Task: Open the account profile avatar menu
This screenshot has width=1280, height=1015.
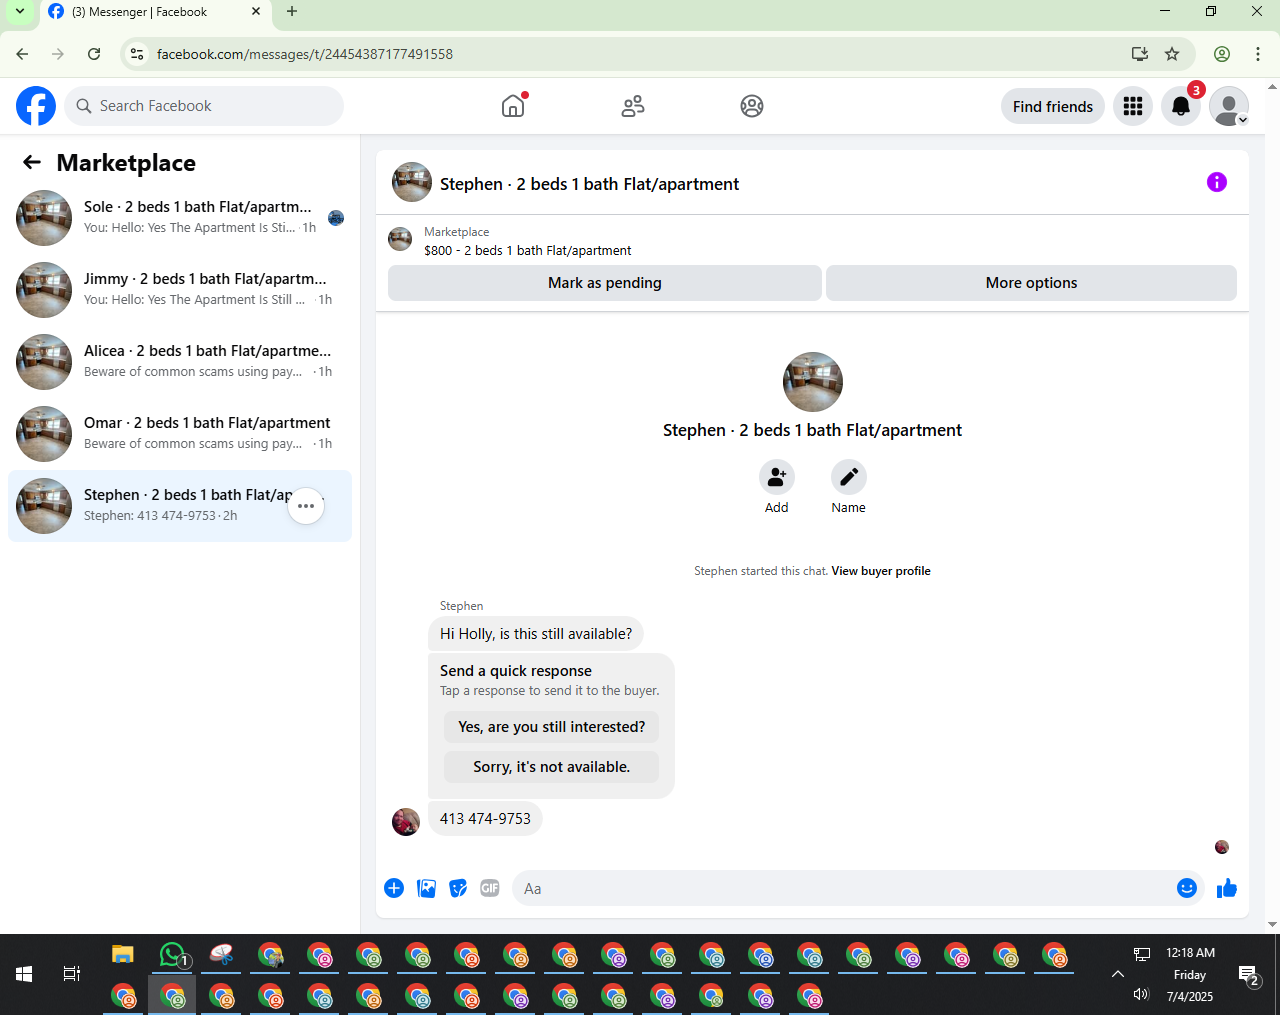Action: 1229,106
